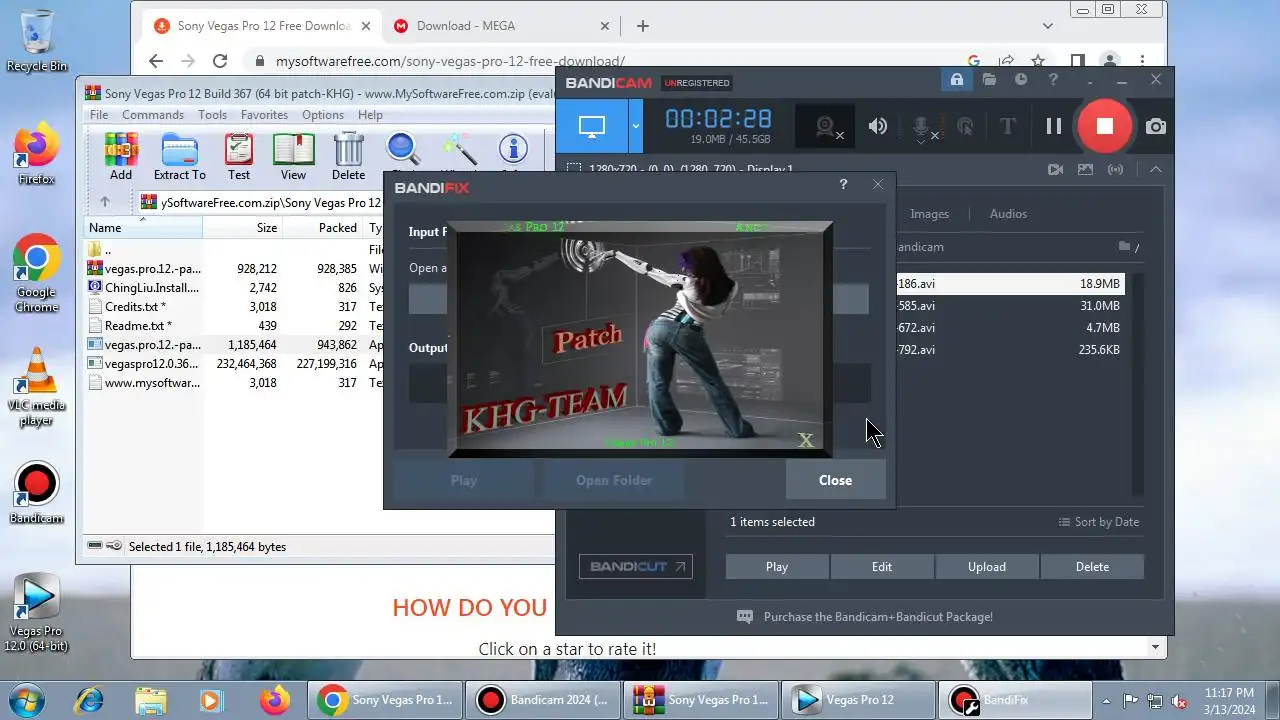Stop recording with Bandicam red button

[x=1104, y=126]
